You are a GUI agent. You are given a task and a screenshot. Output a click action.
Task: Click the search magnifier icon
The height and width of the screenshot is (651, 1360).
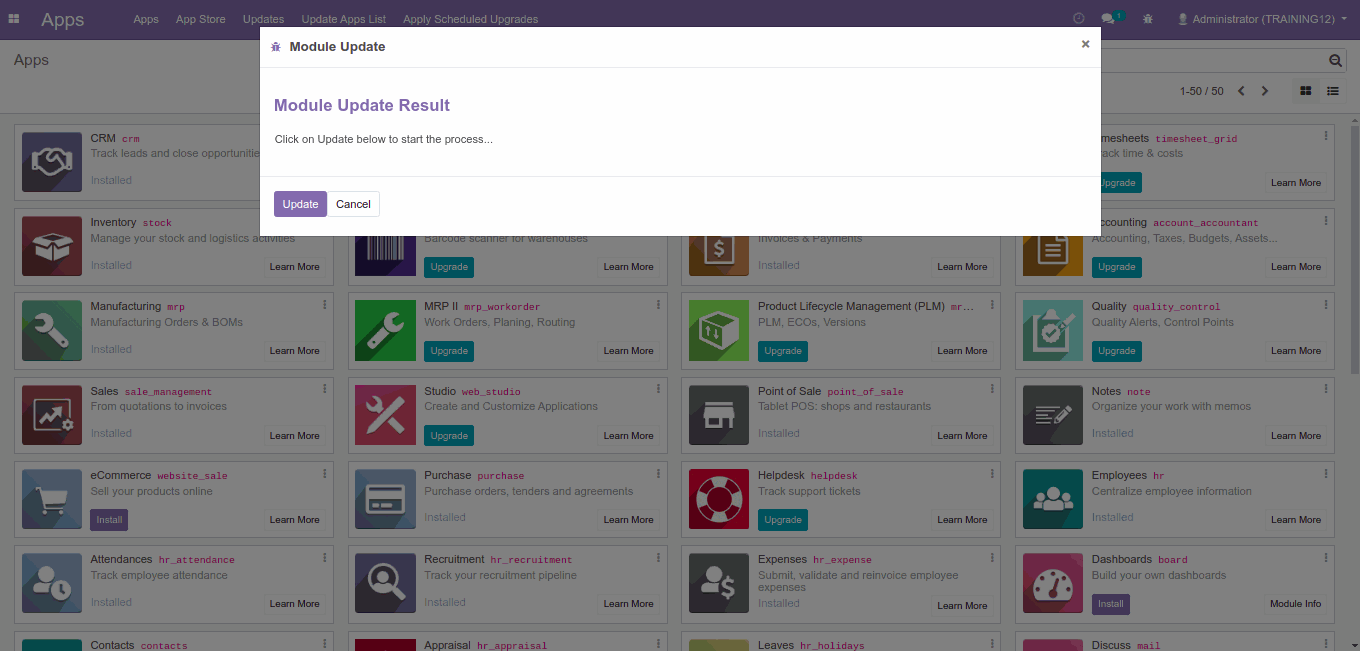click(1335, 61)
